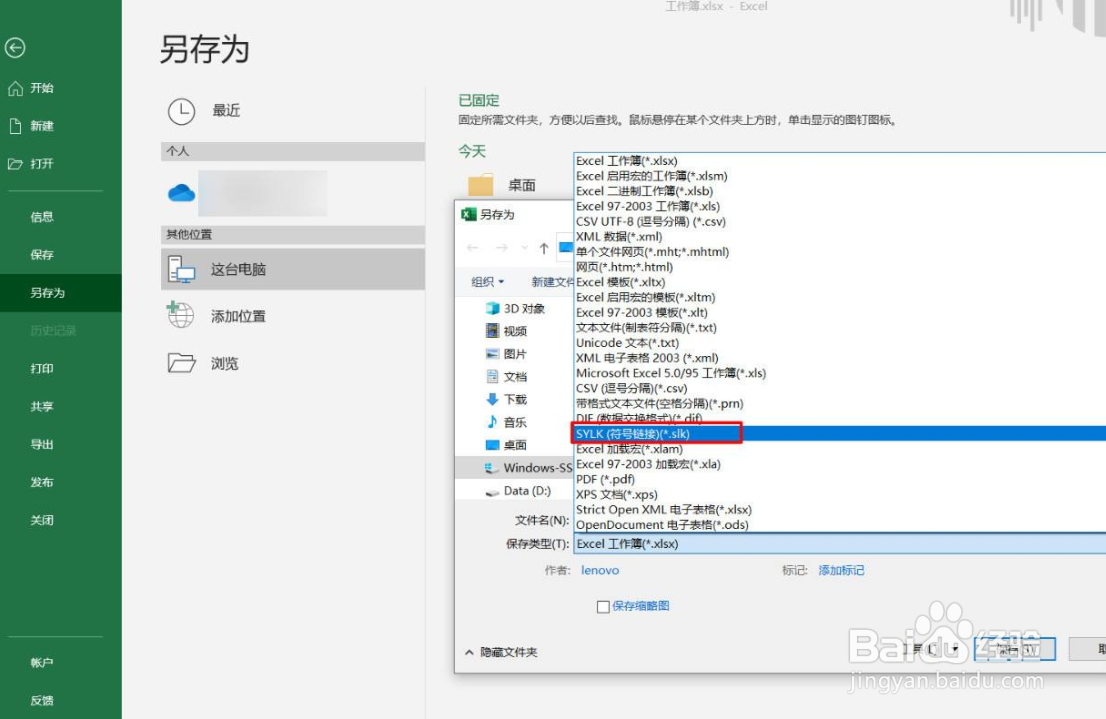The image size is (1106, 719).
Task: Choose XPS 文档(*.xps) option
Action: [x=616, y=495]
